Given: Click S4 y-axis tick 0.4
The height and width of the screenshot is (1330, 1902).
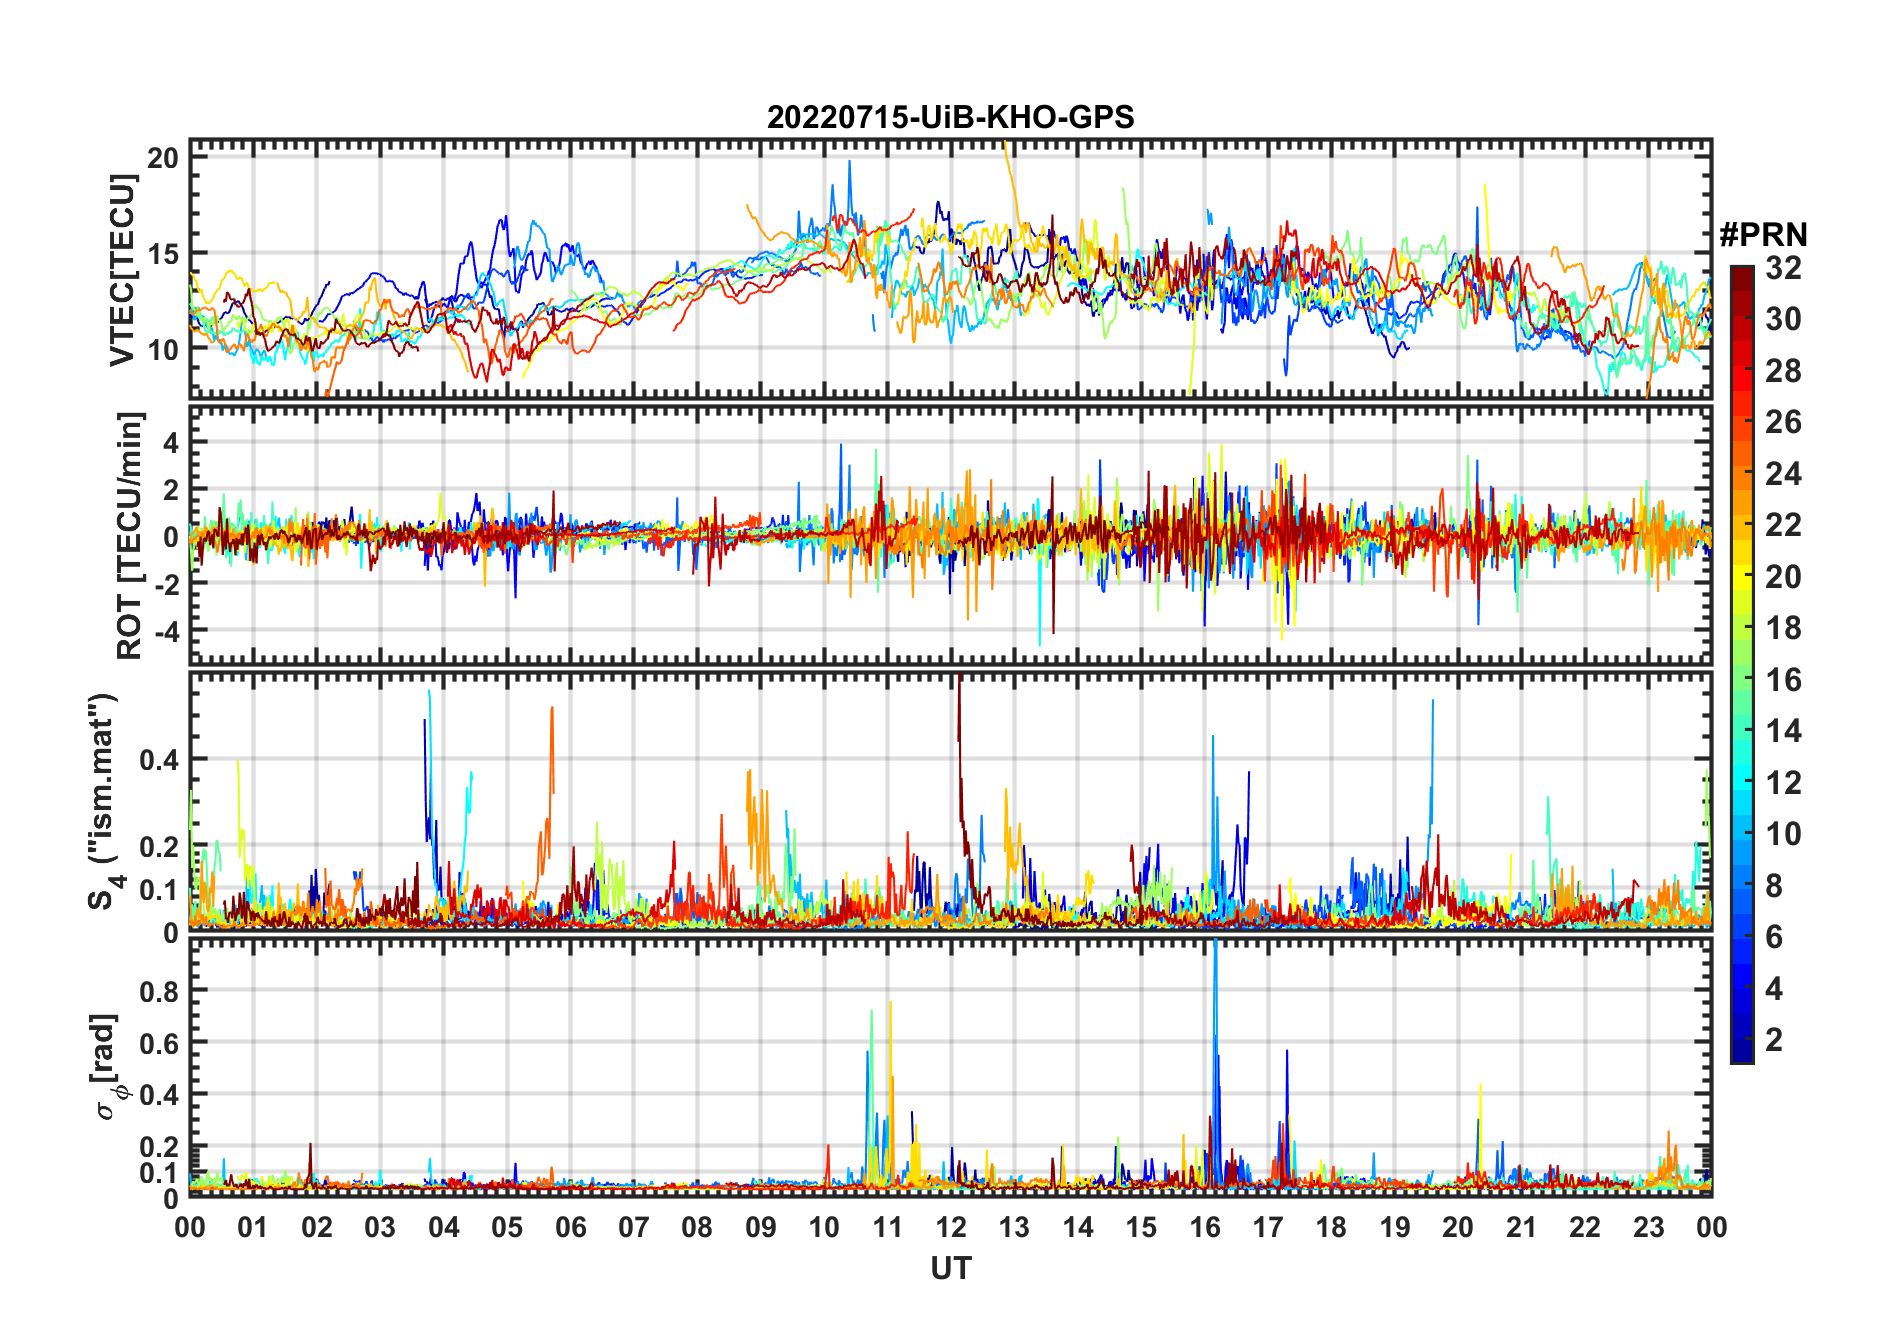Looking at the screenshot, I should (x=159, y=760).
